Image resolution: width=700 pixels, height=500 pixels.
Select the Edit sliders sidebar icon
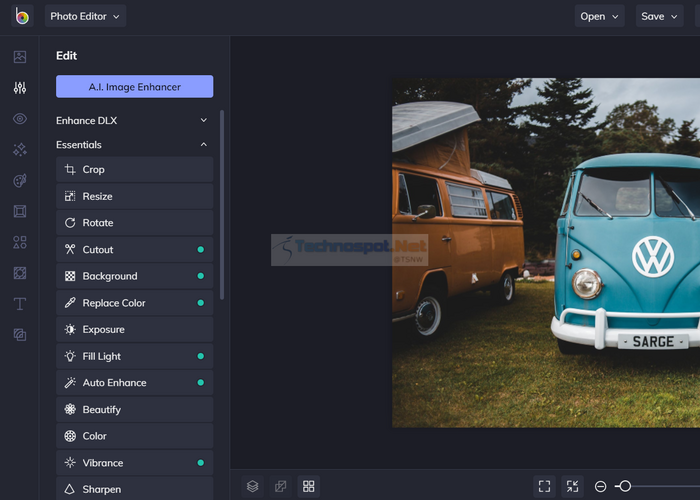point(20,88)
